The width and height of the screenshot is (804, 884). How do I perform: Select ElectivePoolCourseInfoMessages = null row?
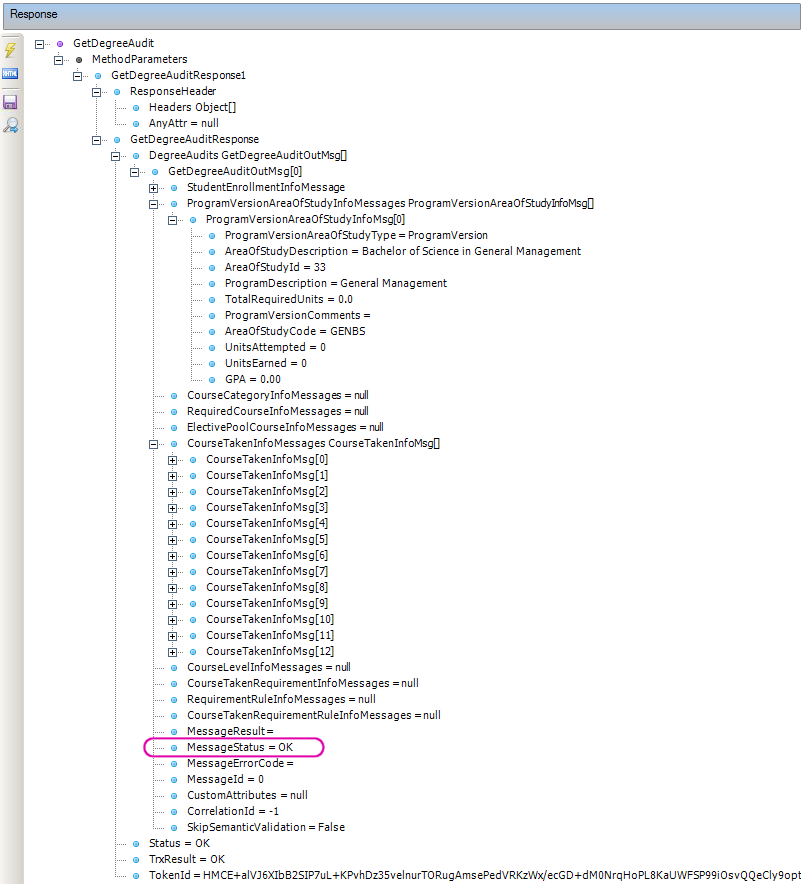(285, 427)
